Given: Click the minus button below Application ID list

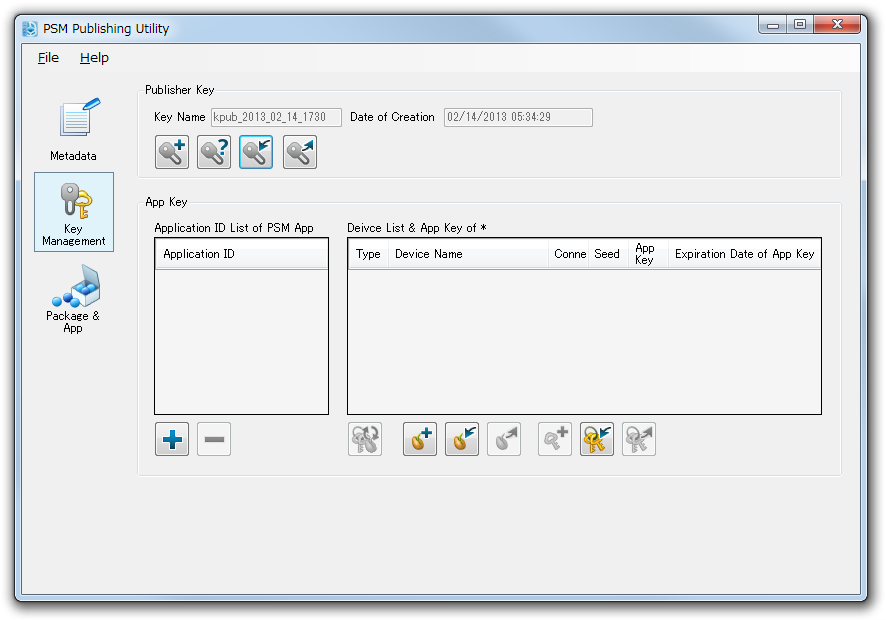Looking at the screenshot, I should 214,439.
